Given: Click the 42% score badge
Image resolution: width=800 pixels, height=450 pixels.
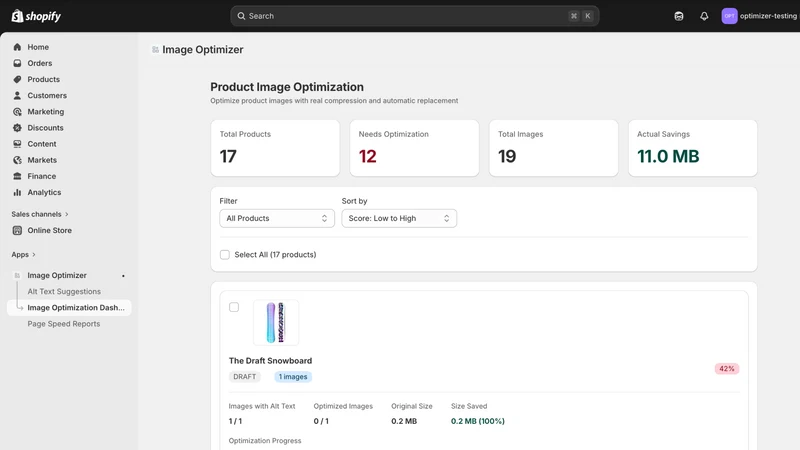Looking at the screenshot, I should 727,368.
